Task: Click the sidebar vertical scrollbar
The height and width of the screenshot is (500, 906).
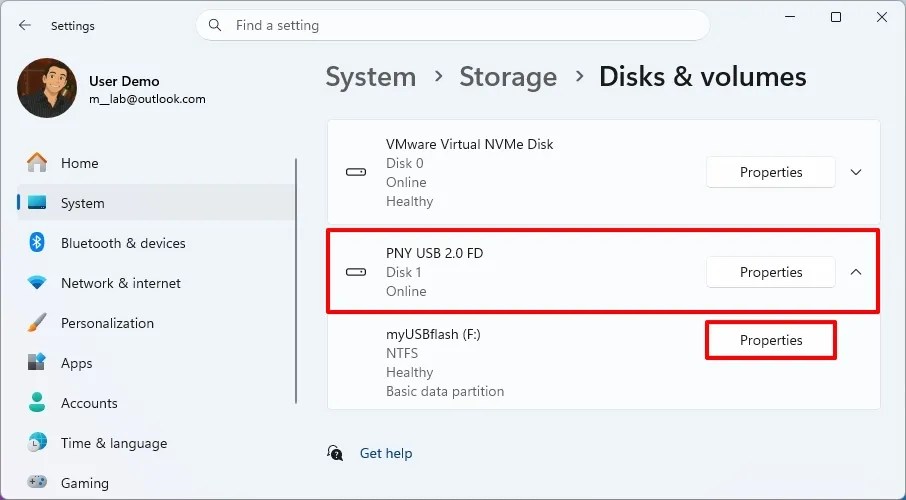Action: (296, 281)
